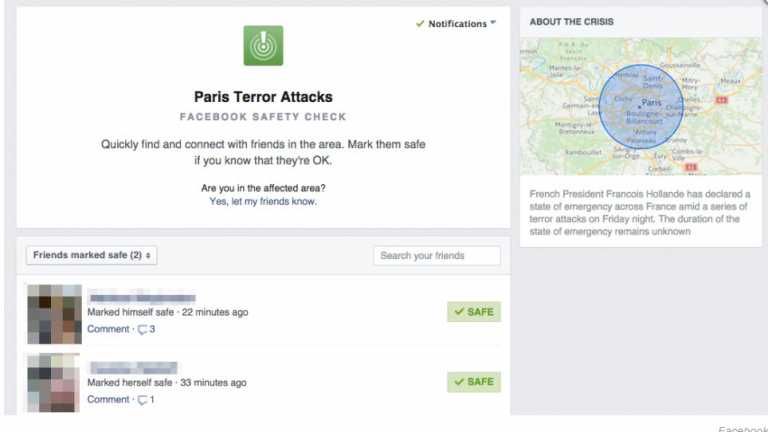Click the green Safety Check beacon icon
Screen dimensions: 768x432
(263, 46)
